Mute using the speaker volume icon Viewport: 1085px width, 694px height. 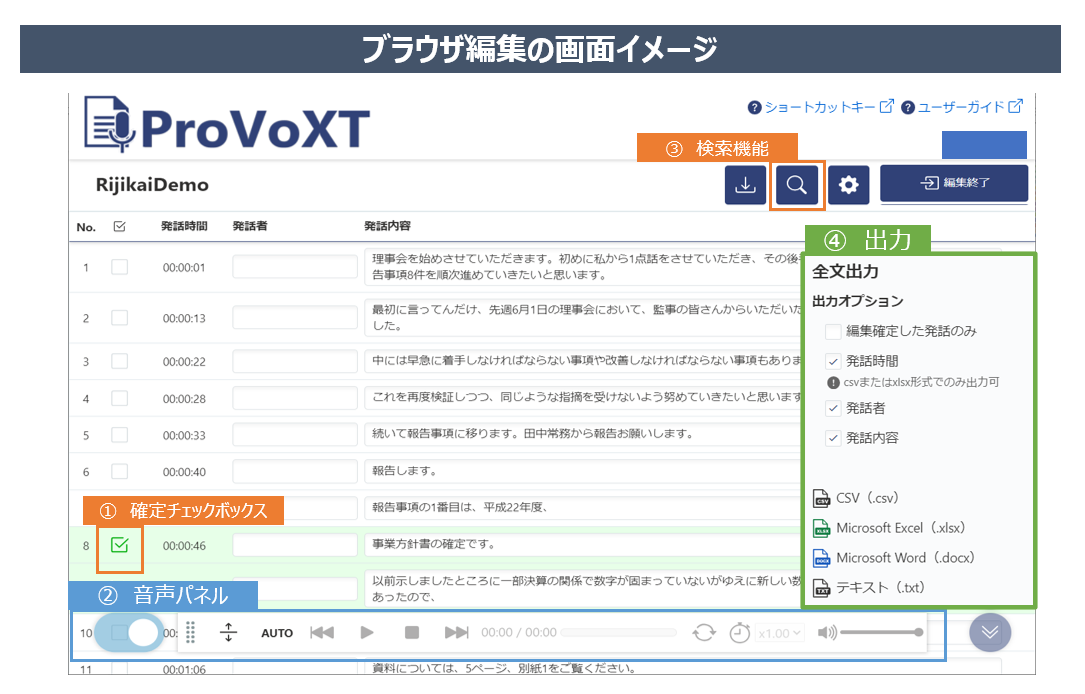[827, 632]
